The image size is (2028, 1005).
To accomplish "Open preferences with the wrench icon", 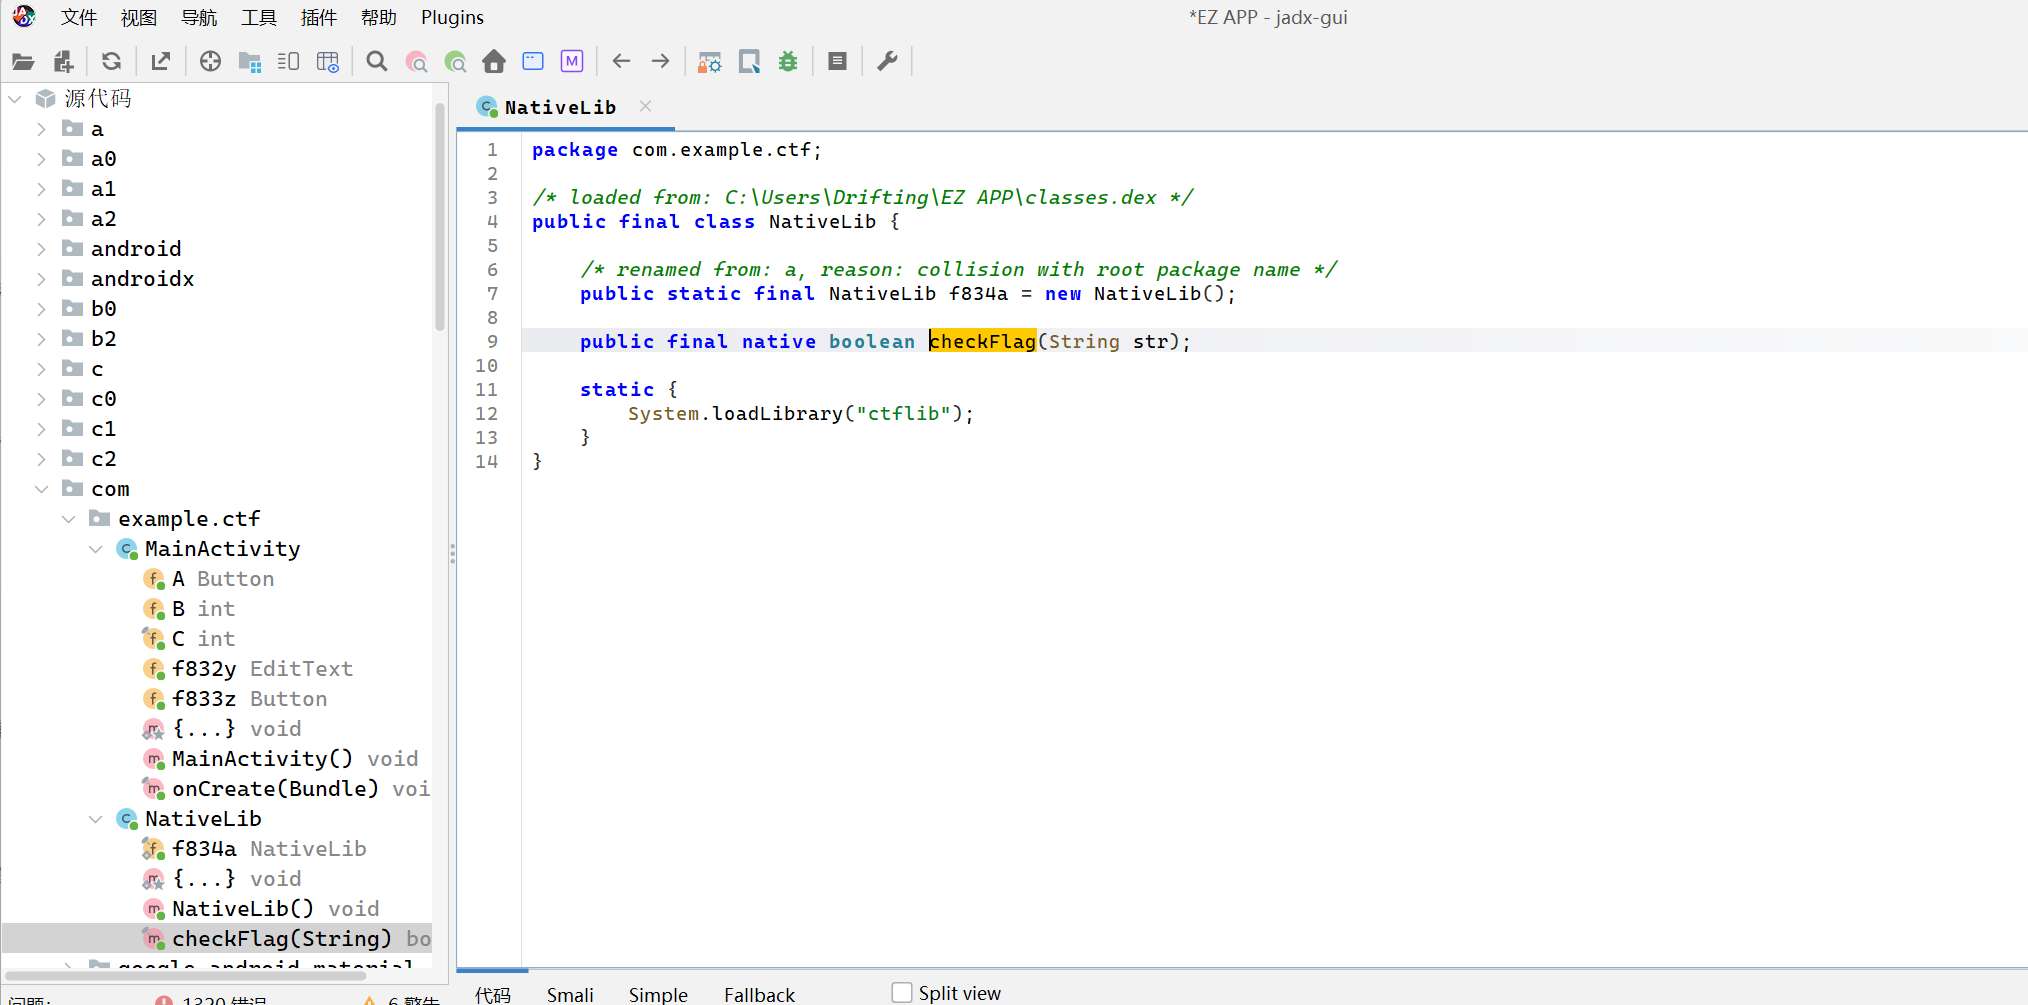I will point(887,61).
